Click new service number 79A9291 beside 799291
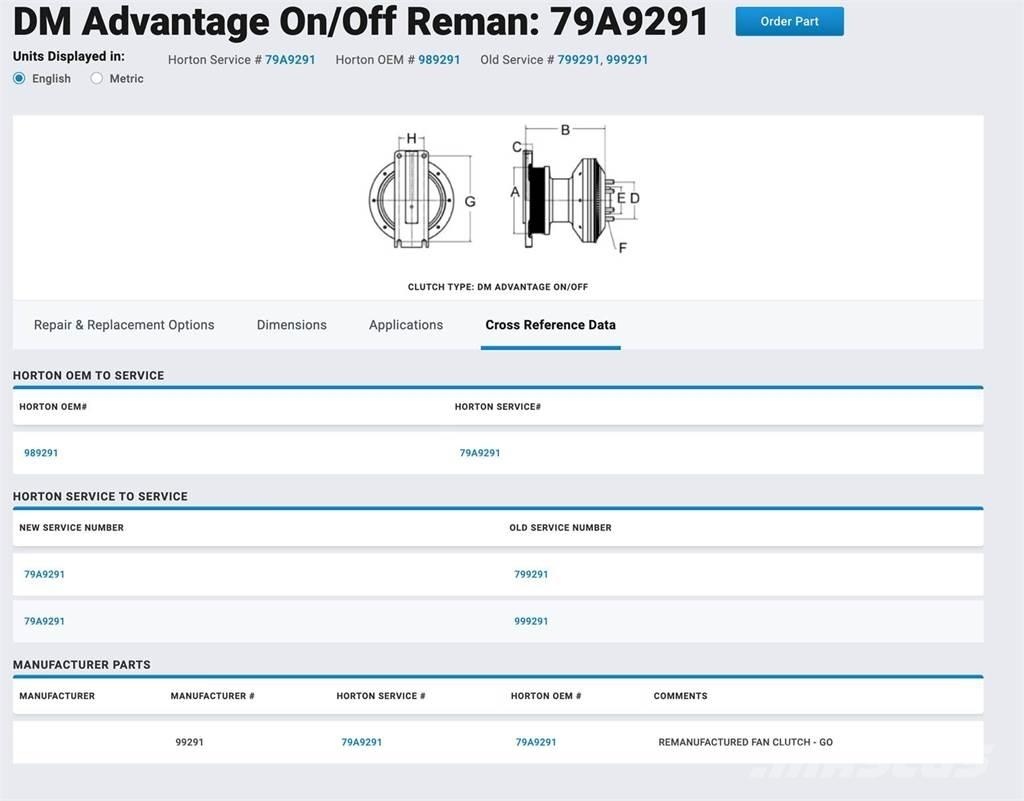1024x801 pixels. pyautogui.click(x=44, y=574)
